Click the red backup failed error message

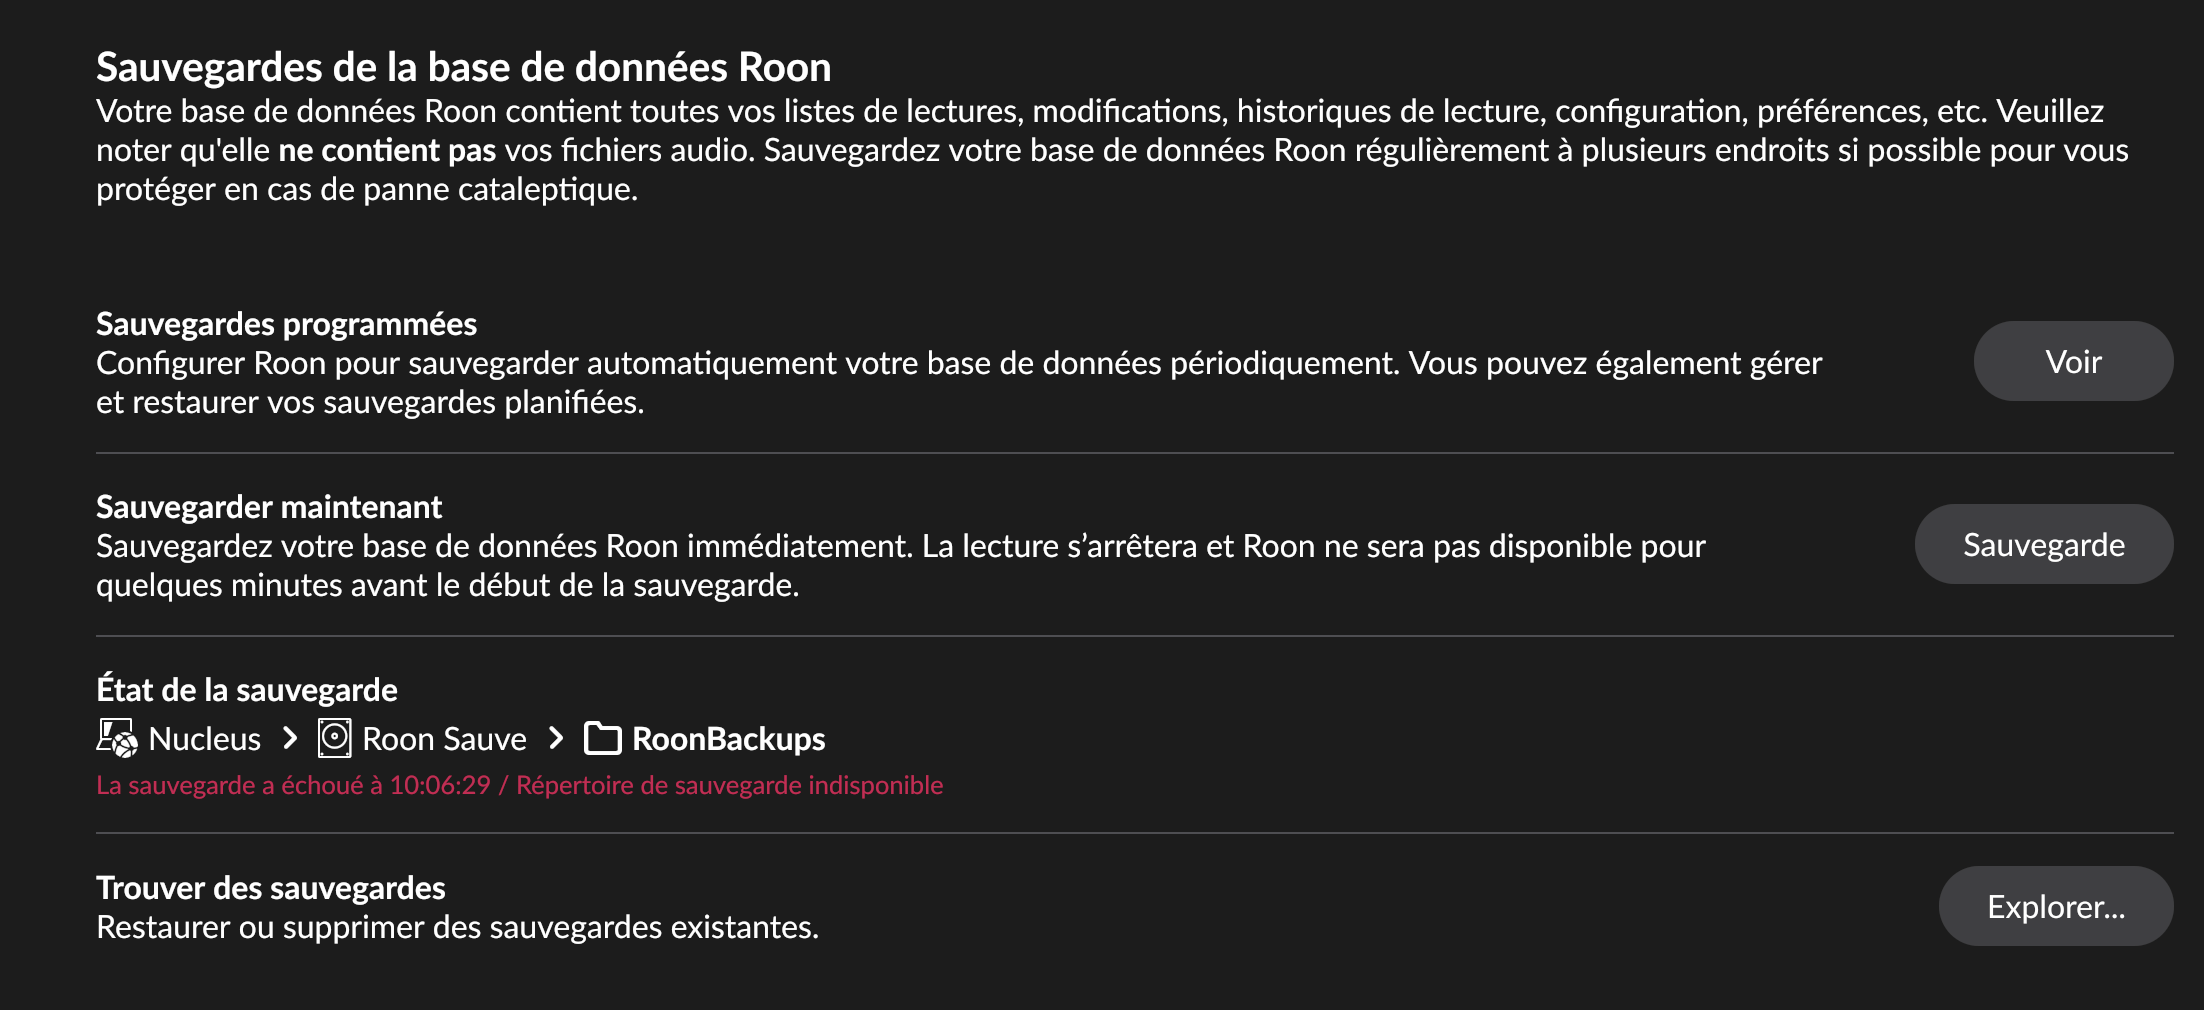point(519,785)
